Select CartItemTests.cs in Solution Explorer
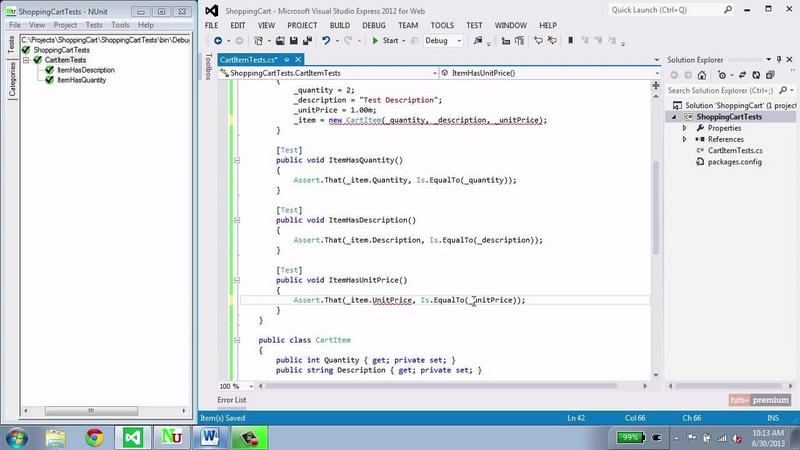Image resolution: width=800 pixels, height=450 pixels. click(x=735, y=151)
